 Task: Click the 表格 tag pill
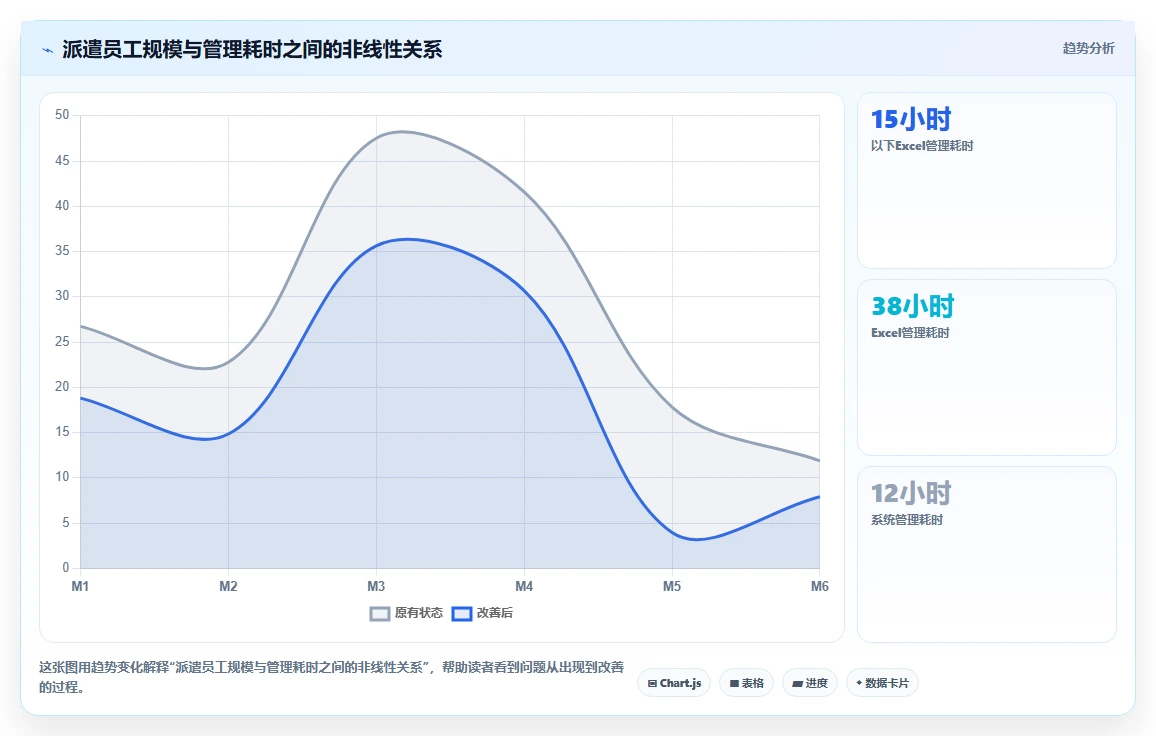pos(746,683)
